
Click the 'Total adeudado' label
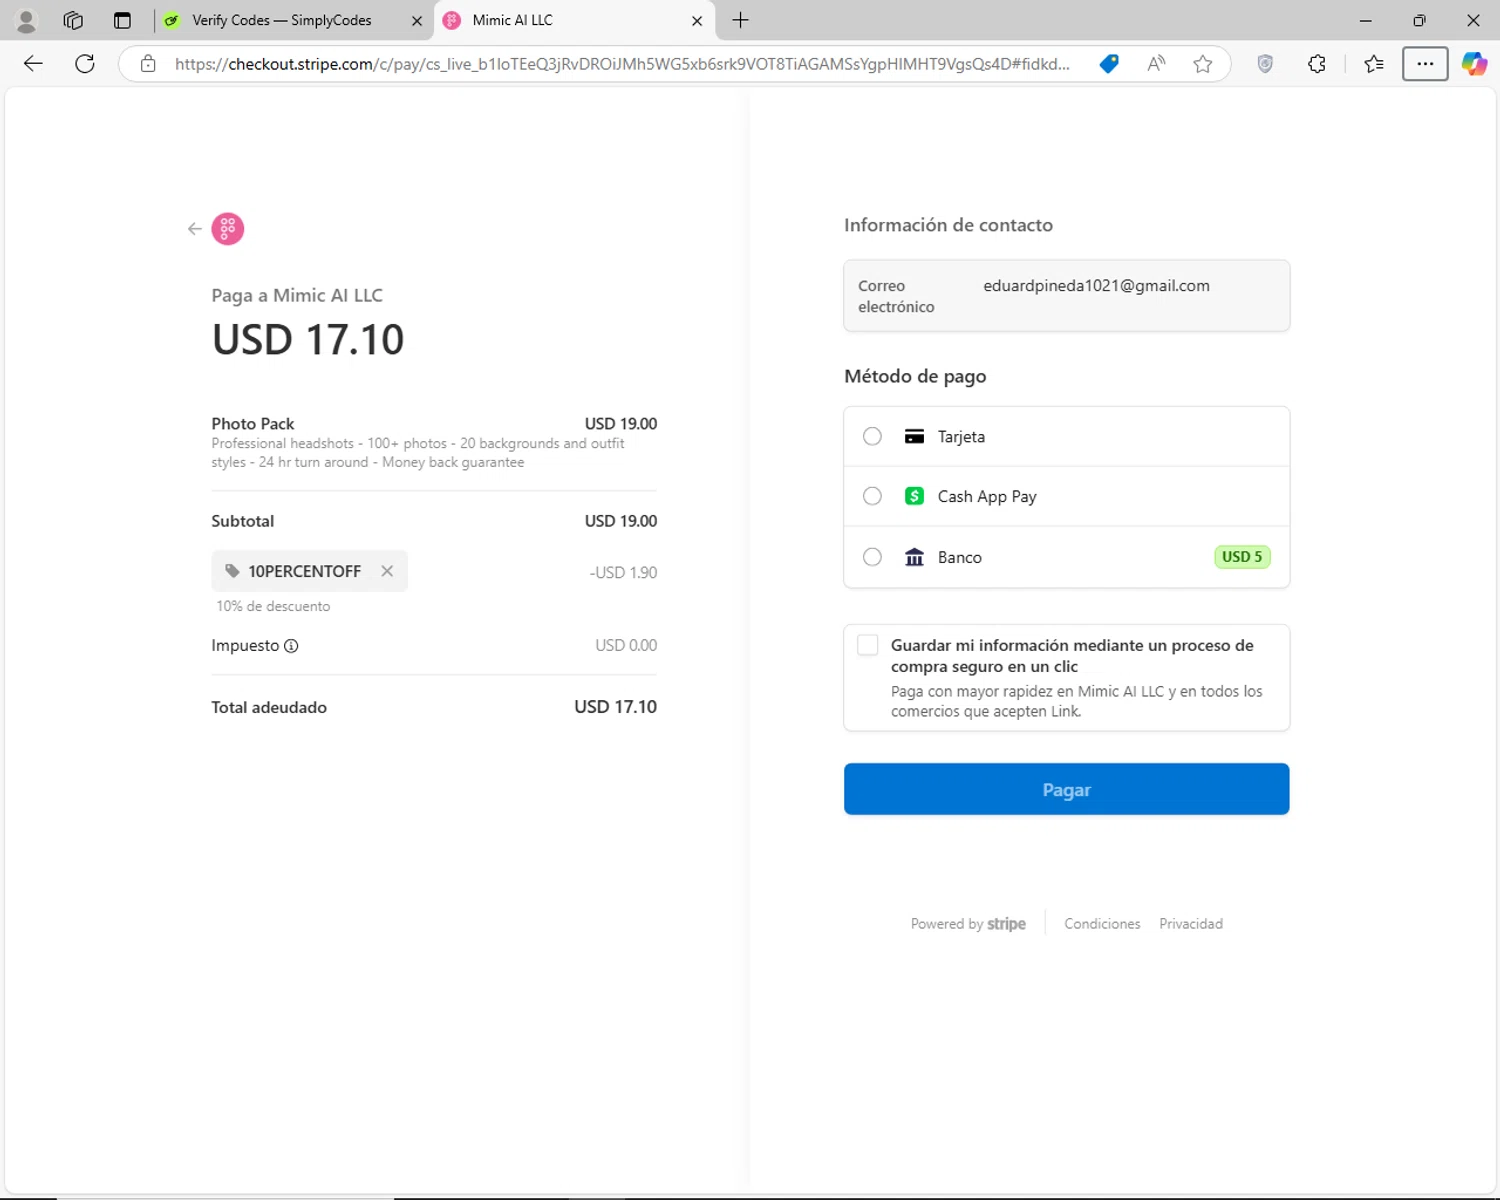pyautogui.click(x=269, y=707)
